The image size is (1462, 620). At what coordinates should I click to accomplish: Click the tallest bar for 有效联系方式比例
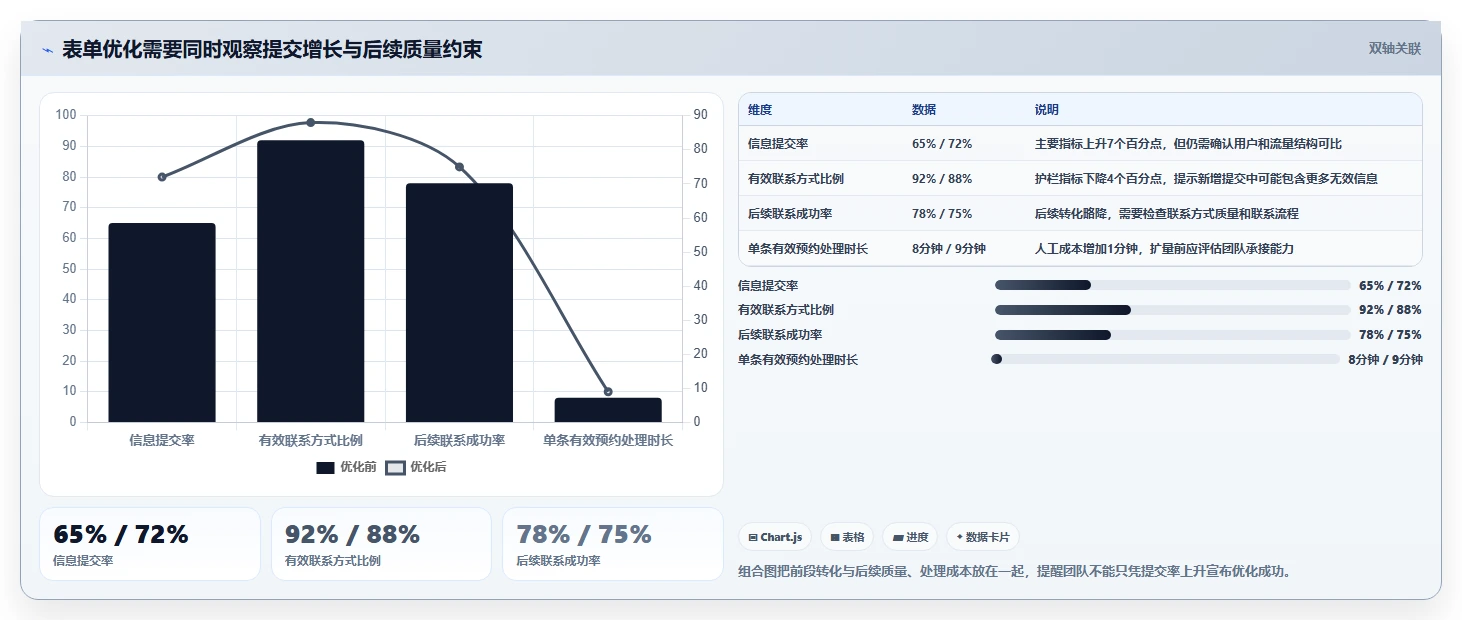(311, 281)
